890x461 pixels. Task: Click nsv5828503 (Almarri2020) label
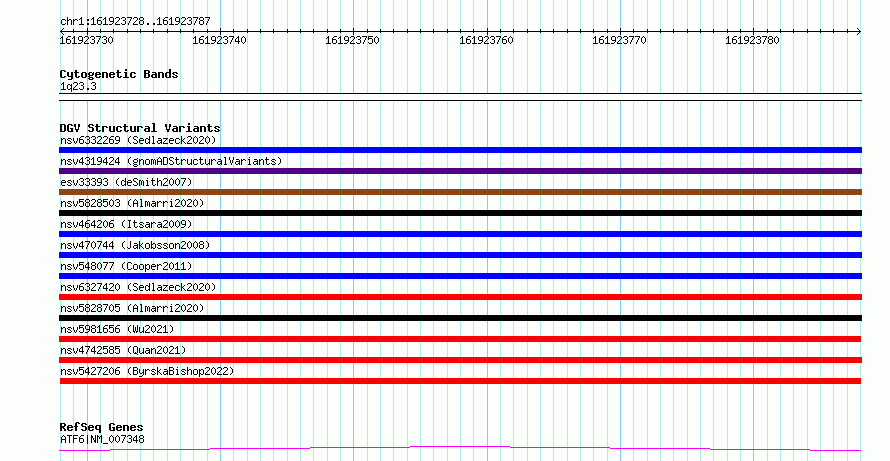coord(132,203)
